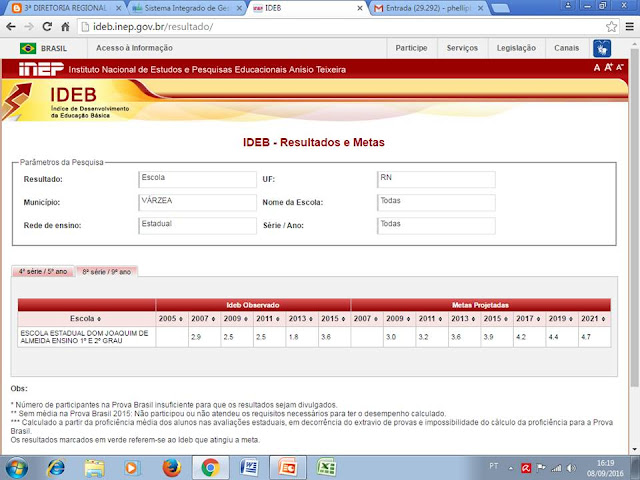The height and width of the screenshot is (480, 640).
Task: Sort by Ideb Observado 2007 column
Action: (204, 319)
